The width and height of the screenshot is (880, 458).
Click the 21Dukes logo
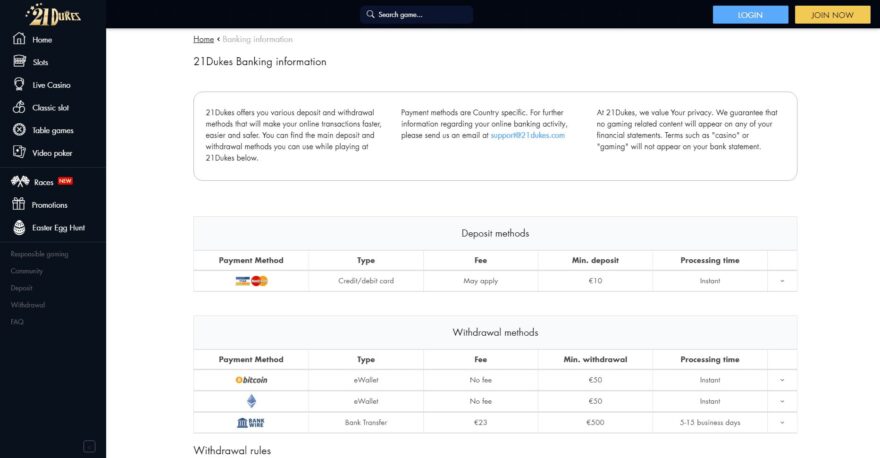pos(53,15)
